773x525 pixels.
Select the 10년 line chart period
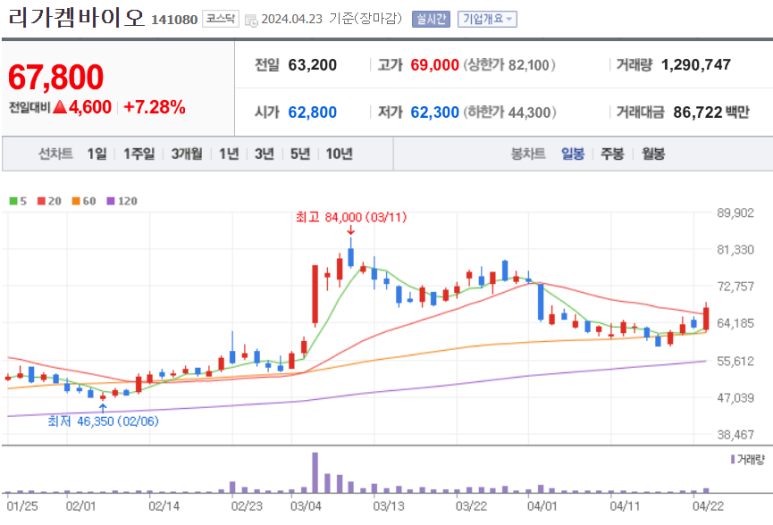point(339,154)
